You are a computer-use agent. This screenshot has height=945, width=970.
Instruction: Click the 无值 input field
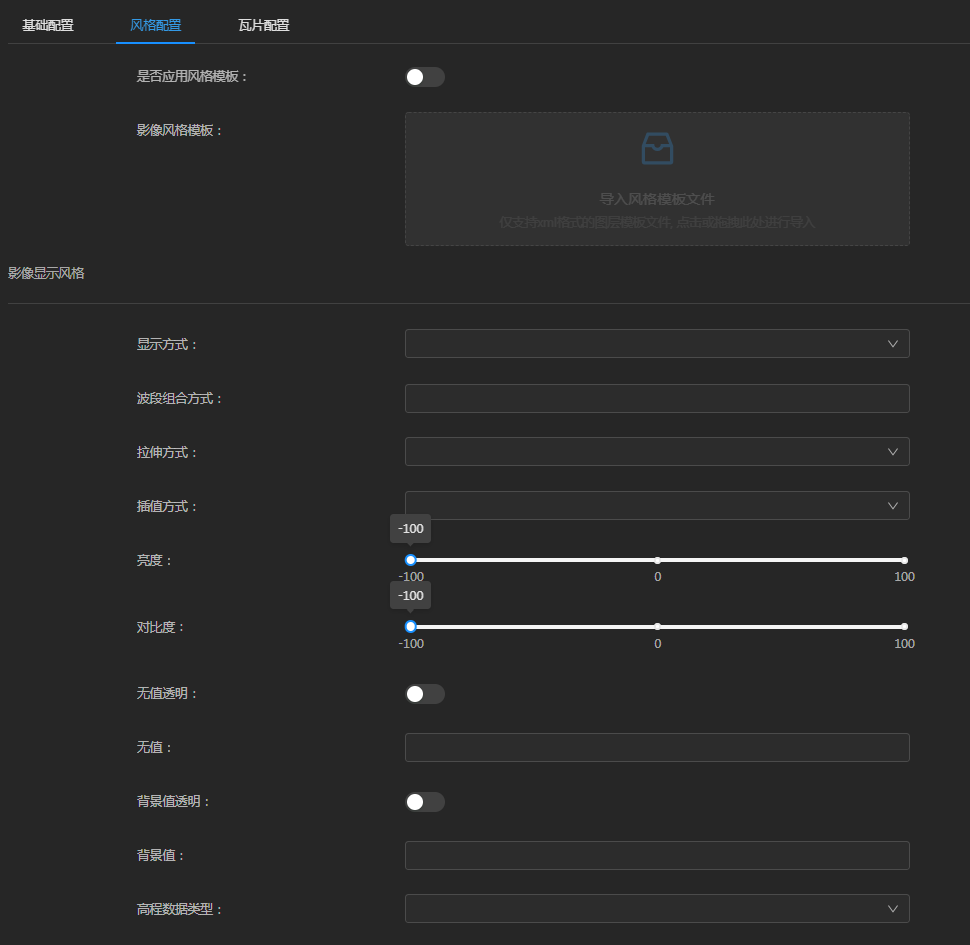657,747
